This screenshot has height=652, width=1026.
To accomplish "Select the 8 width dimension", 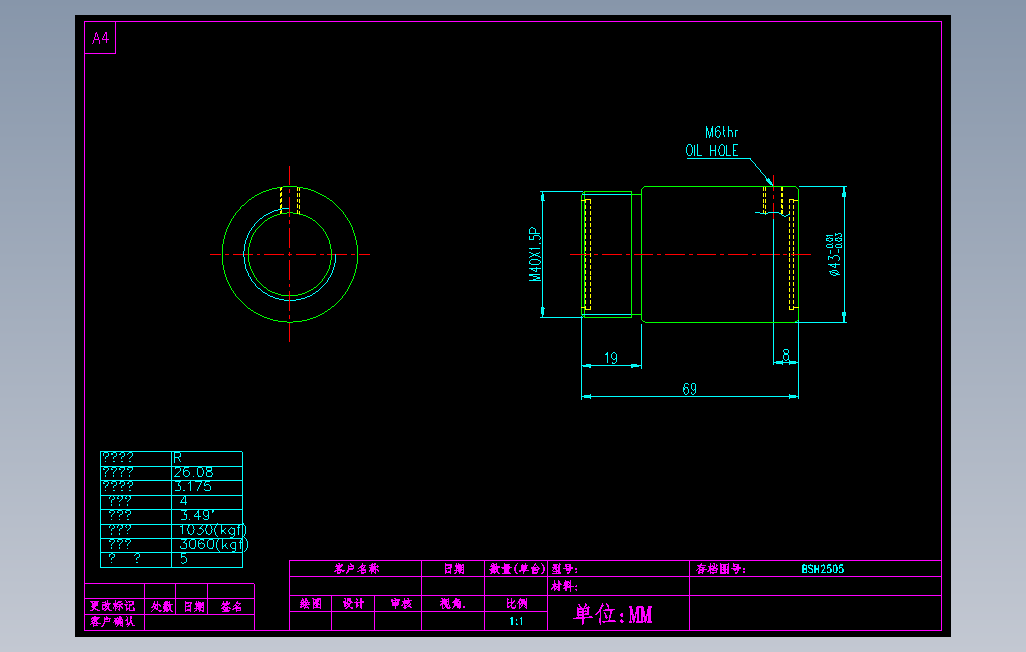I will click(786, 354).
